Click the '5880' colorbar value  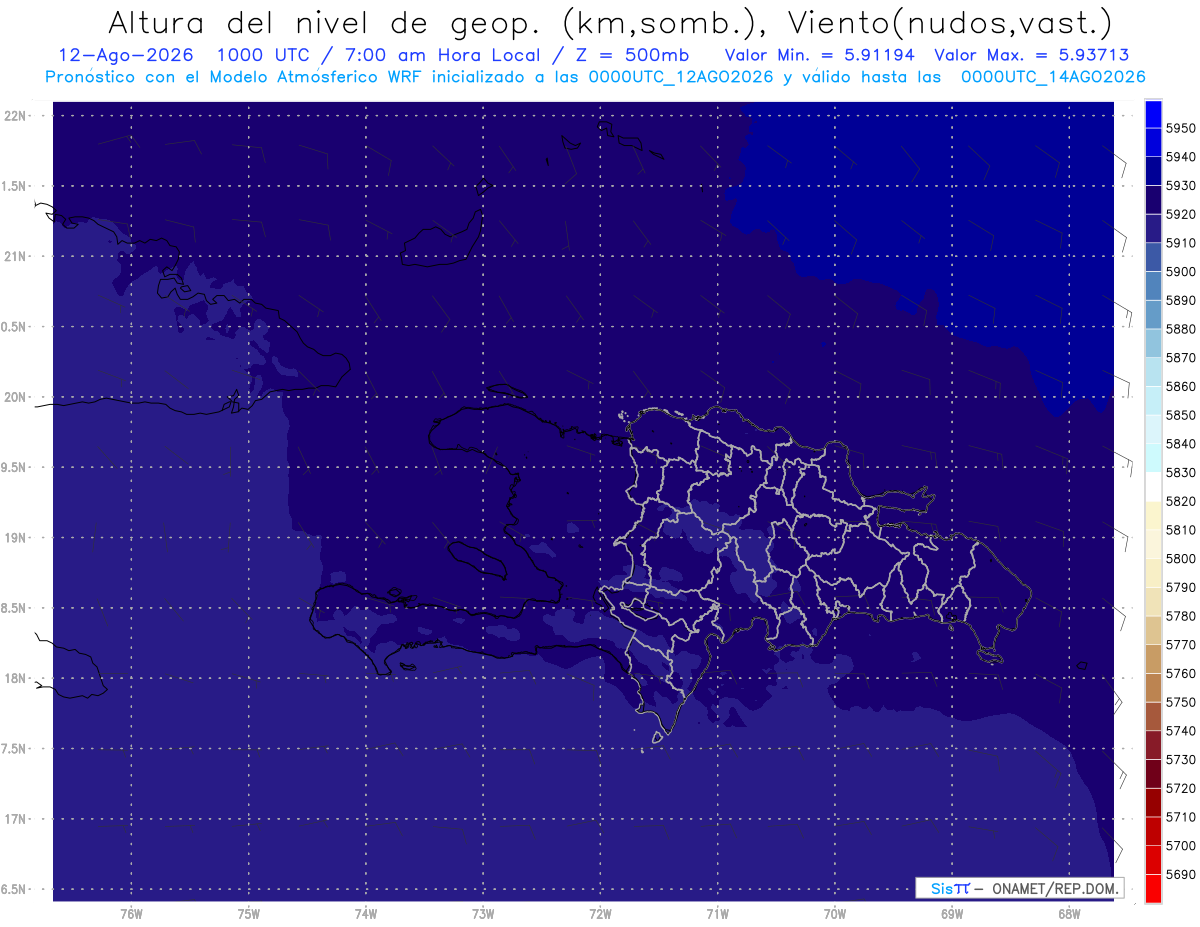point(1181,329)
